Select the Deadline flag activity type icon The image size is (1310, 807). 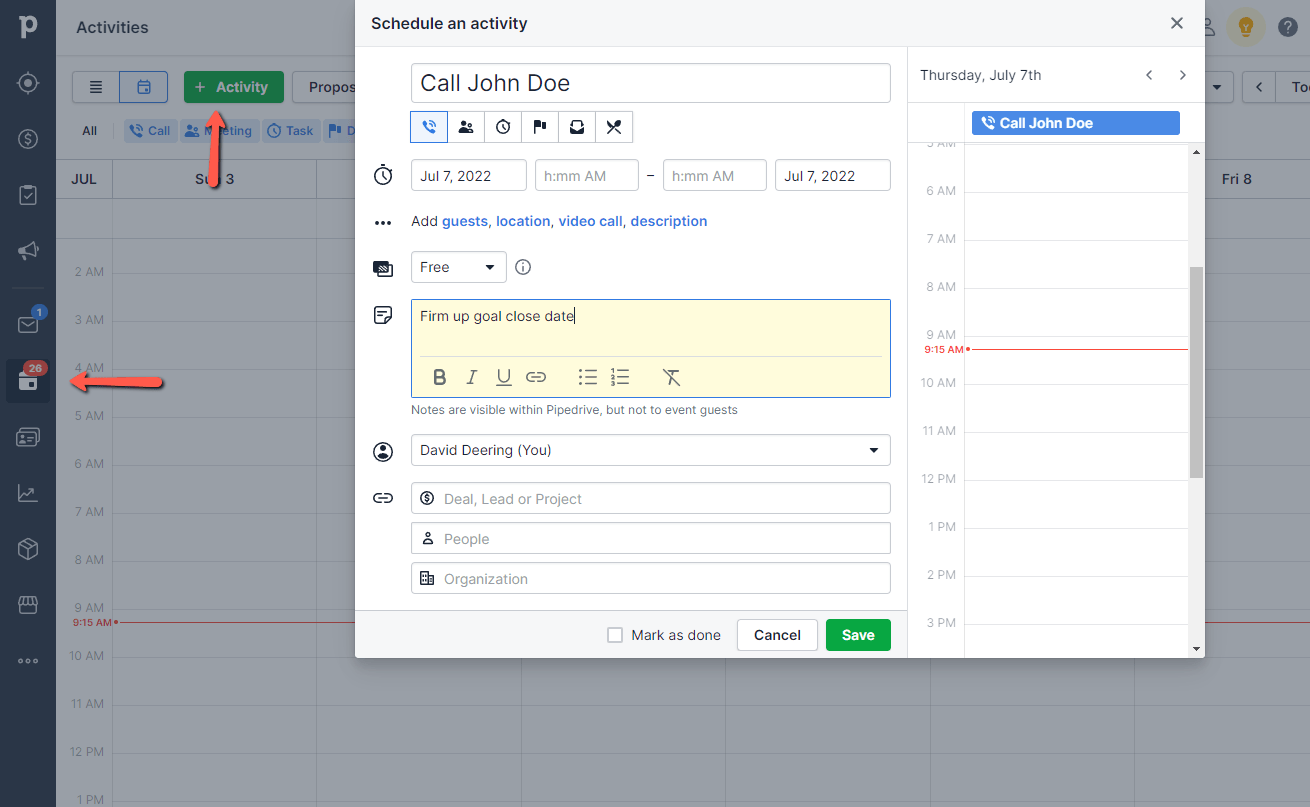[x=540, y=127]
